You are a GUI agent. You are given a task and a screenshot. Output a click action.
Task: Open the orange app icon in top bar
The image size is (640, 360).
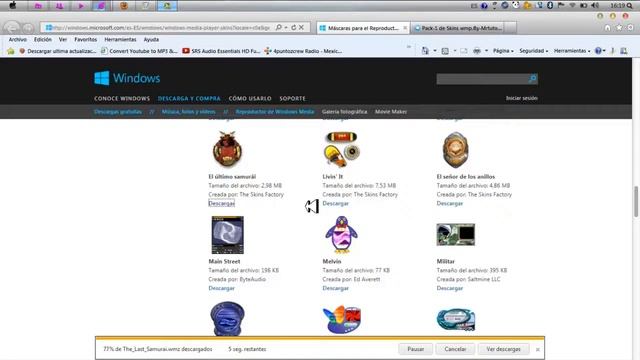124,6
